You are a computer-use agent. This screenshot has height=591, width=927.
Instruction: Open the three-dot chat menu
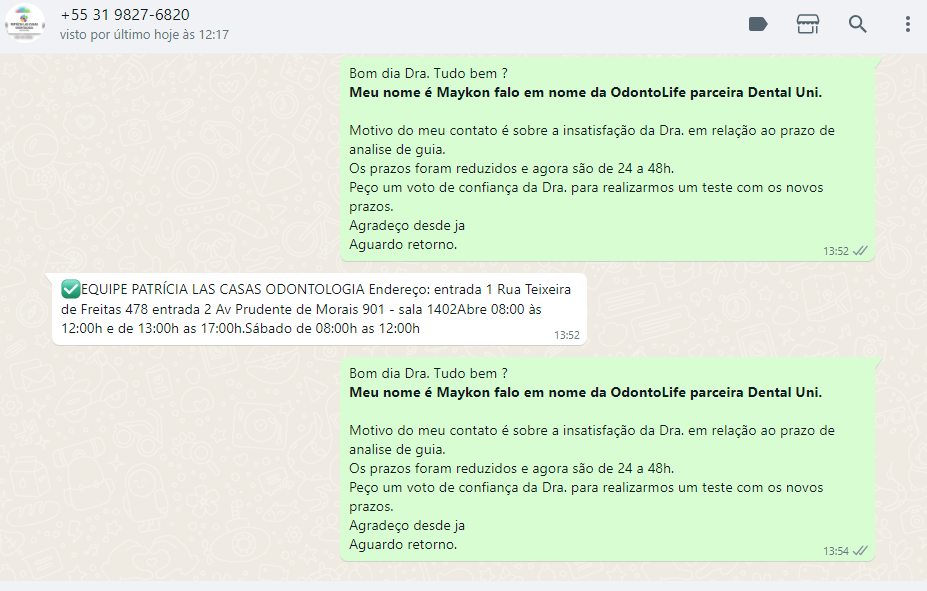(x=907, y=24)
